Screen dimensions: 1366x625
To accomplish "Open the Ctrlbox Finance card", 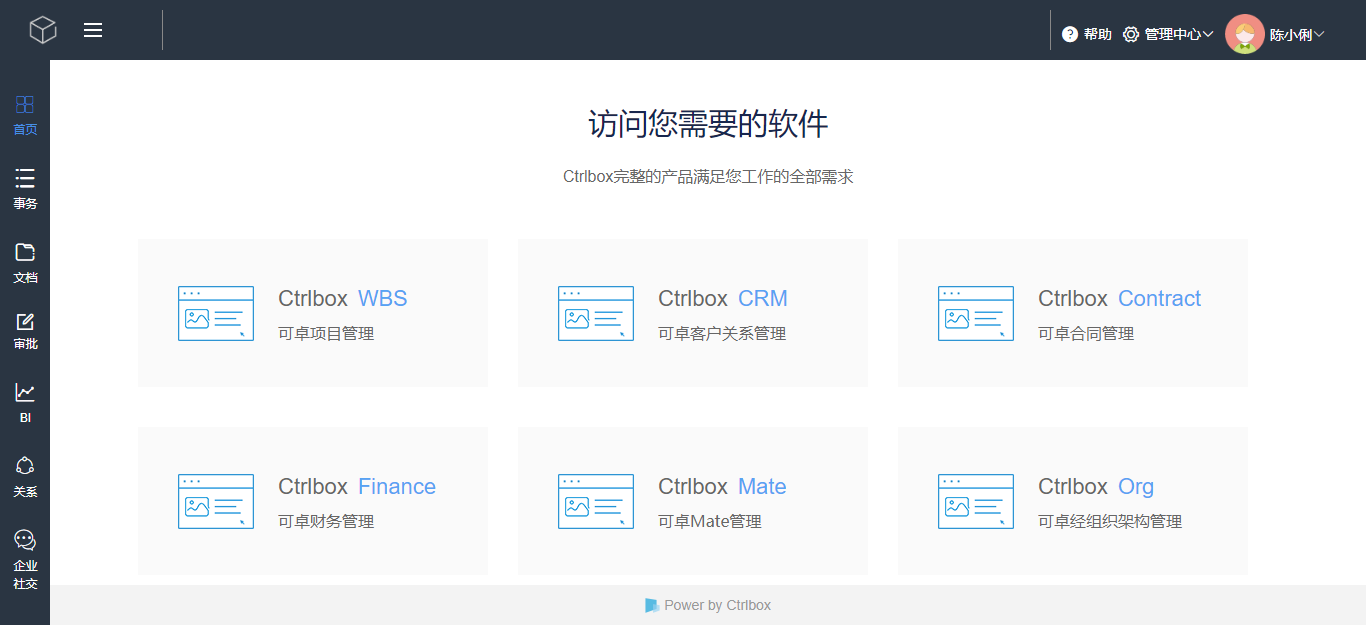I will pyautogui.click(x=313, y=501).
